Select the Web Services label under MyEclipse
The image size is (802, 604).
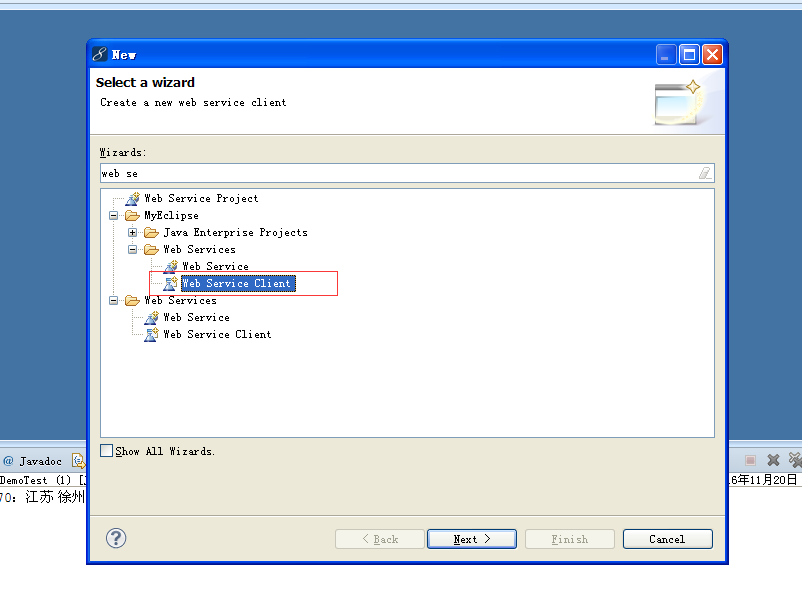coord(199,250)
